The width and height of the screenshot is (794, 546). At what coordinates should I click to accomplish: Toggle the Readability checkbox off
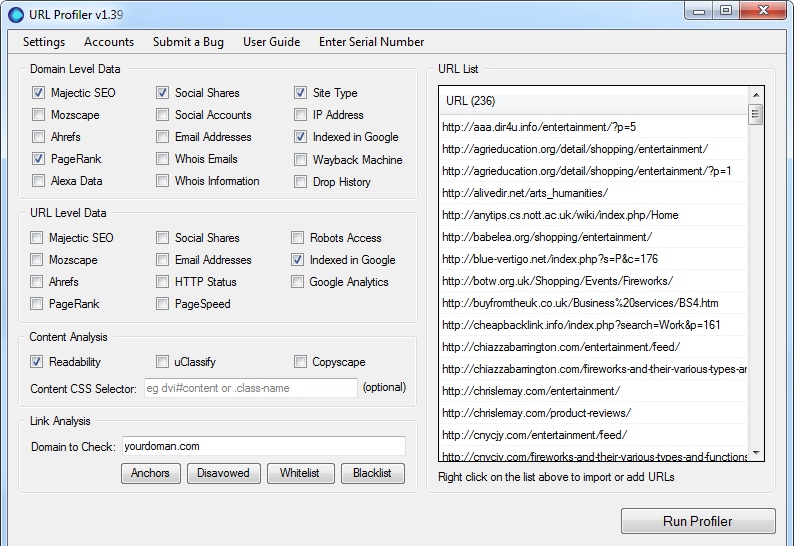pos(38,362)
